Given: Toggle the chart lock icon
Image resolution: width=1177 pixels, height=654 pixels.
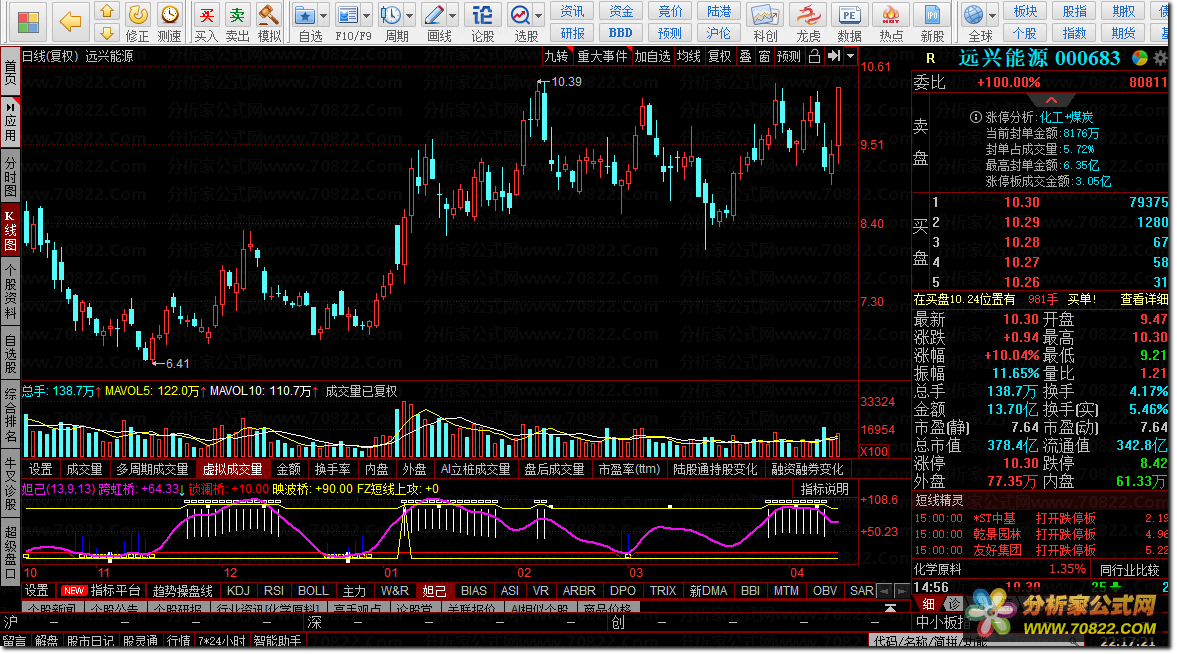Looking at the screenshot, I should click(x=814, y=56).
